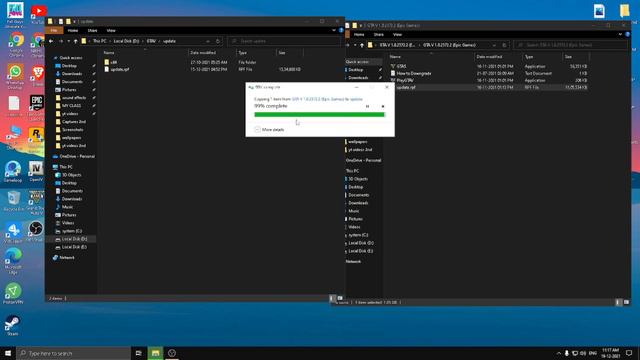Image resolution: width=640 pixels, height=360 pixels.
Task: Open File Explorer from taskbar
Action: (156, 353)
